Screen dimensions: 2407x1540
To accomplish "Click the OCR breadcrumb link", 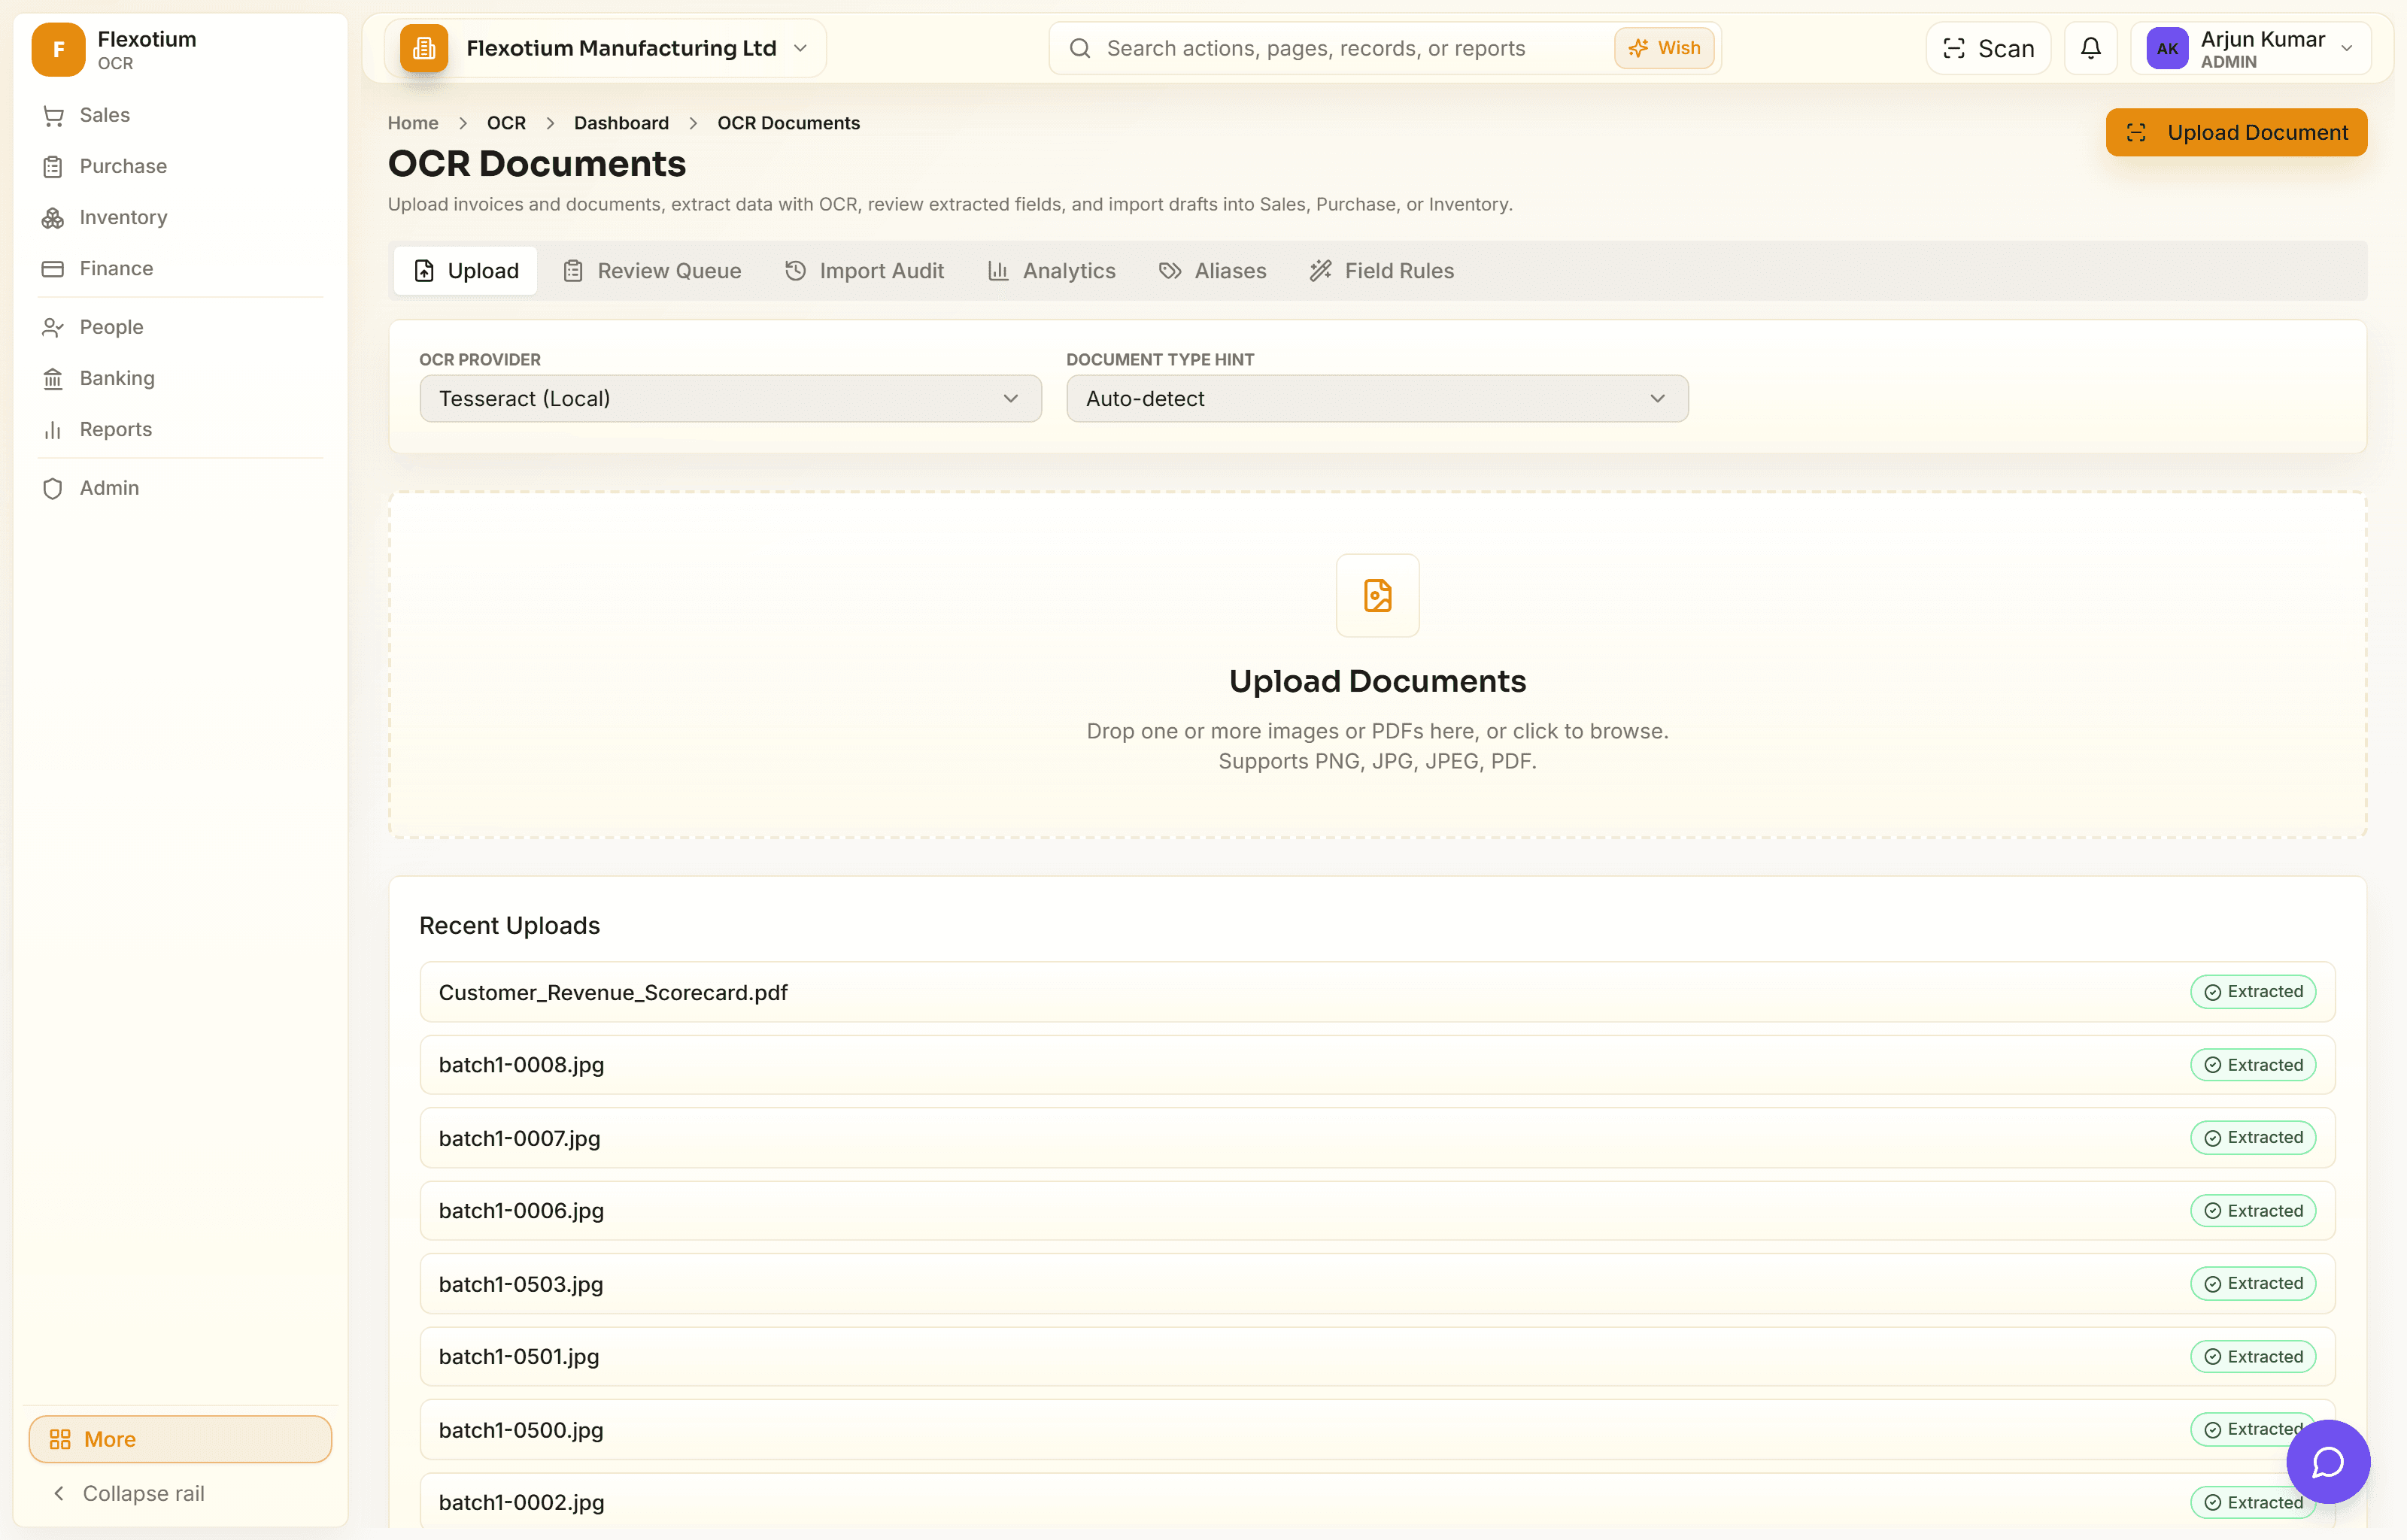I will coord(506,123).
